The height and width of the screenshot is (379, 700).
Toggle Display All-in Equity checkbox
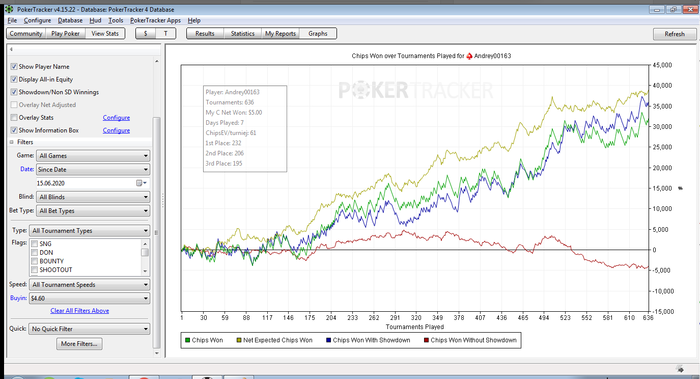[14, 79]
